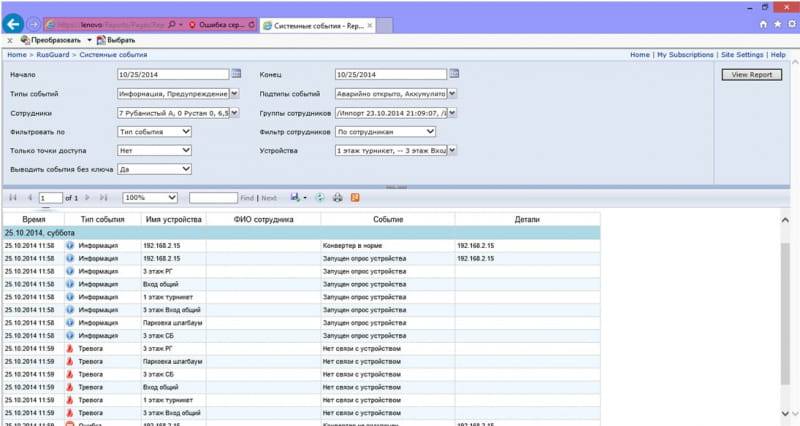Viewport: 800px width, 426px height.
Task: Print the report using the printer icon
Action: coord(338,198)
